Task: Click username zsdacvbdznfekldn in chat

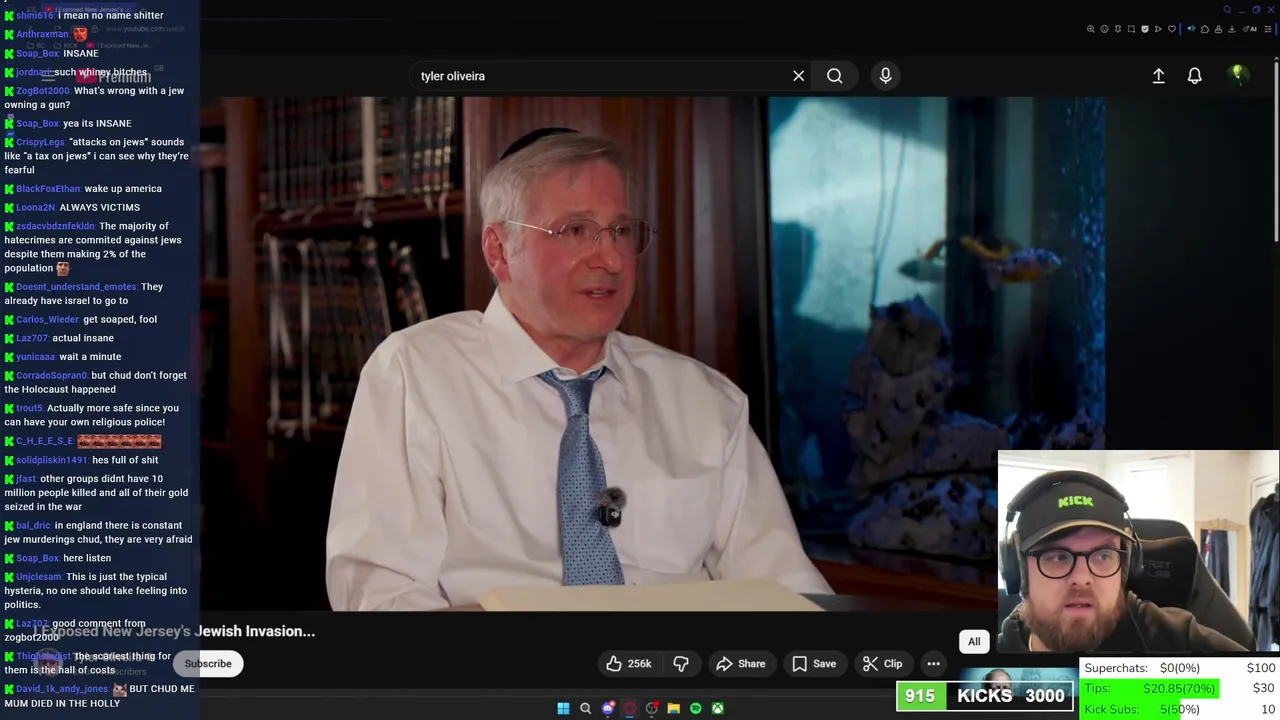Action: [55, 227]
